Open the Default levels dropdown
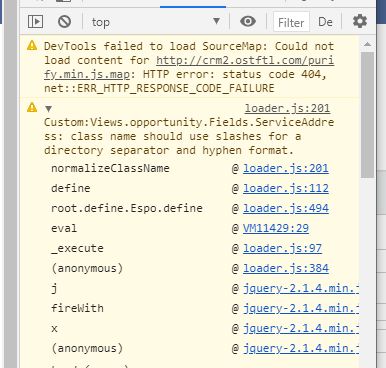Image resolution: width=386 pixels, height=368 pixels. point(325,22)
